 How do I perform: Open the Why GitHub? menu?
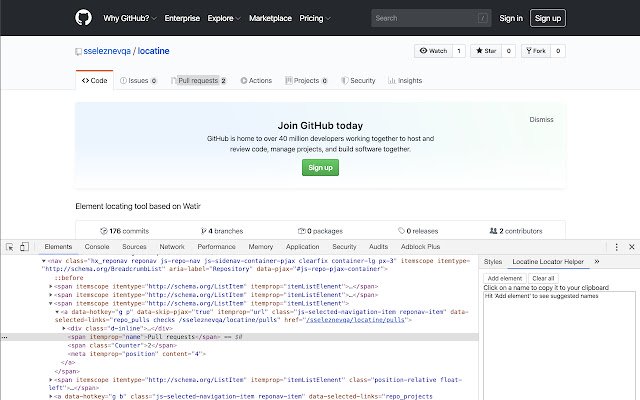coord(130,18)
